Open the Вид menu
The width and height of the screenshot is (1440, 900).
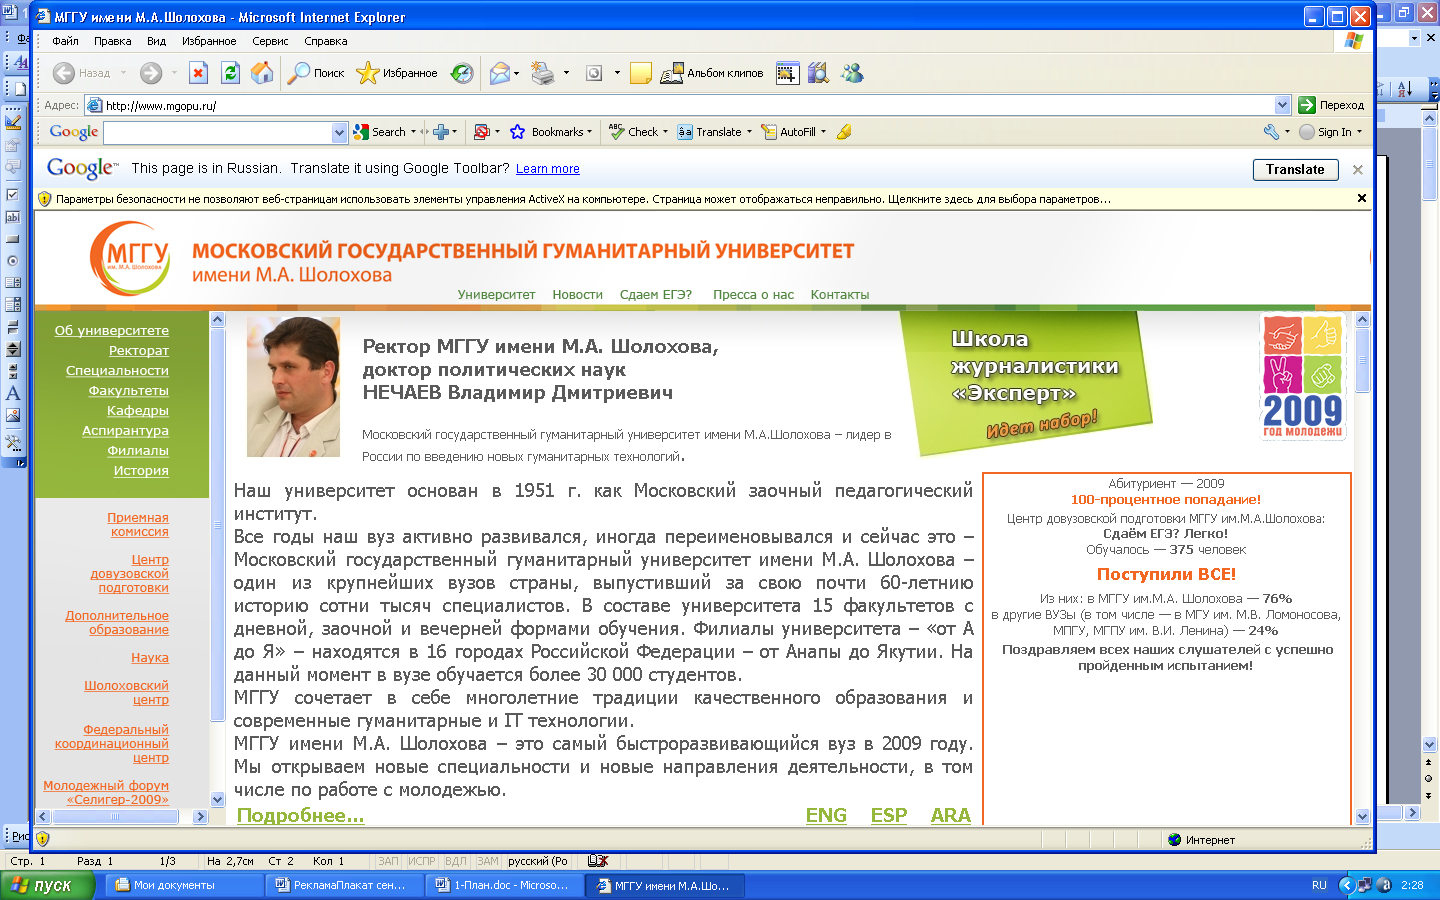pyautogui.click(x=156, y=41)
